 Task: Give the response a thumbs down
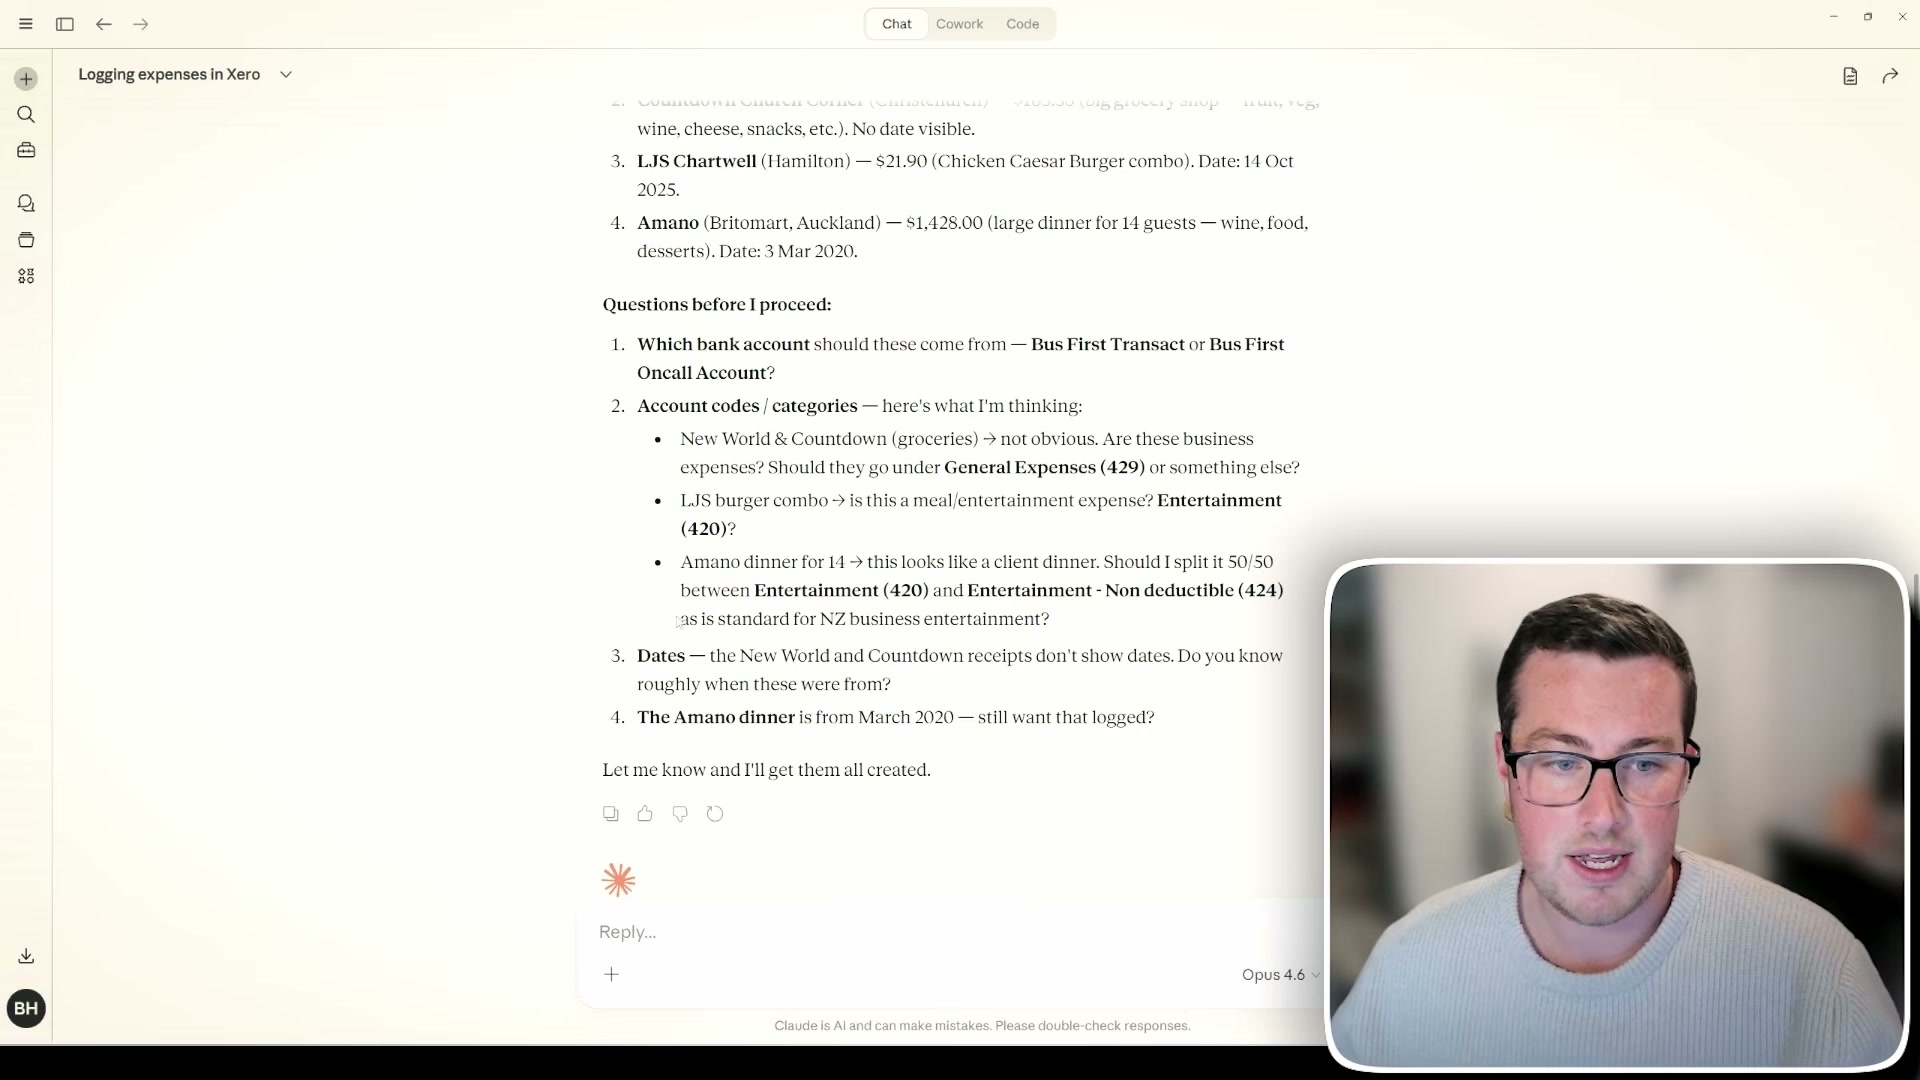[x=680, y=814]
